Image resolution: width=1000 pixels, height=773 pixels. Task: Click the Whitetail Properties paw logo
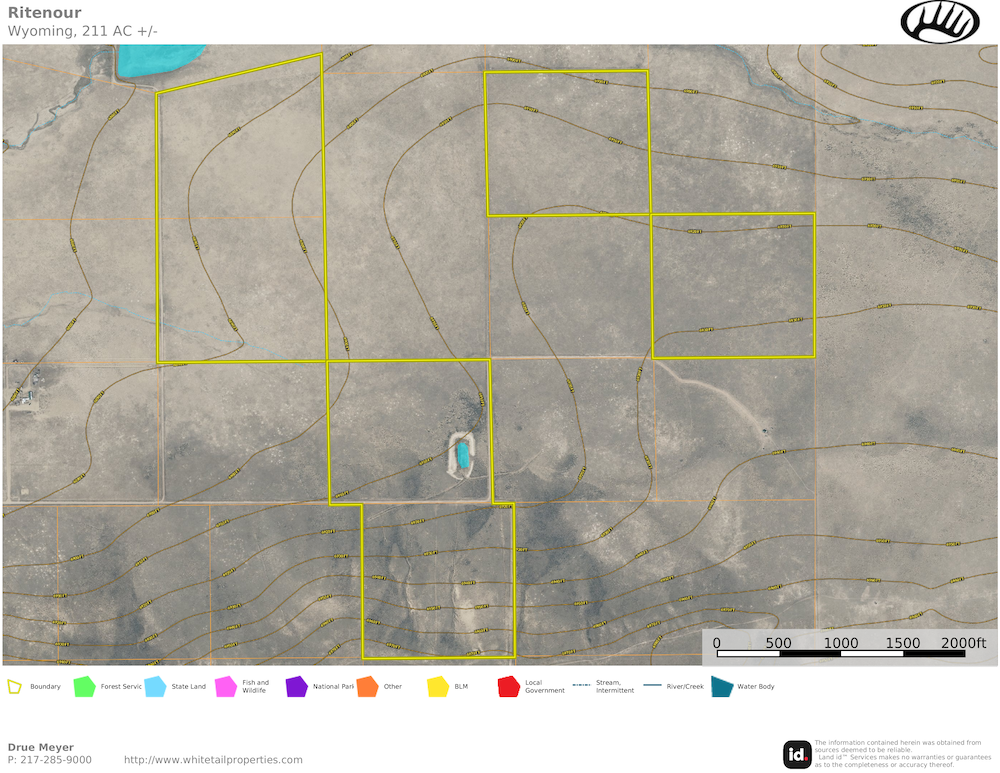point(940,21)
